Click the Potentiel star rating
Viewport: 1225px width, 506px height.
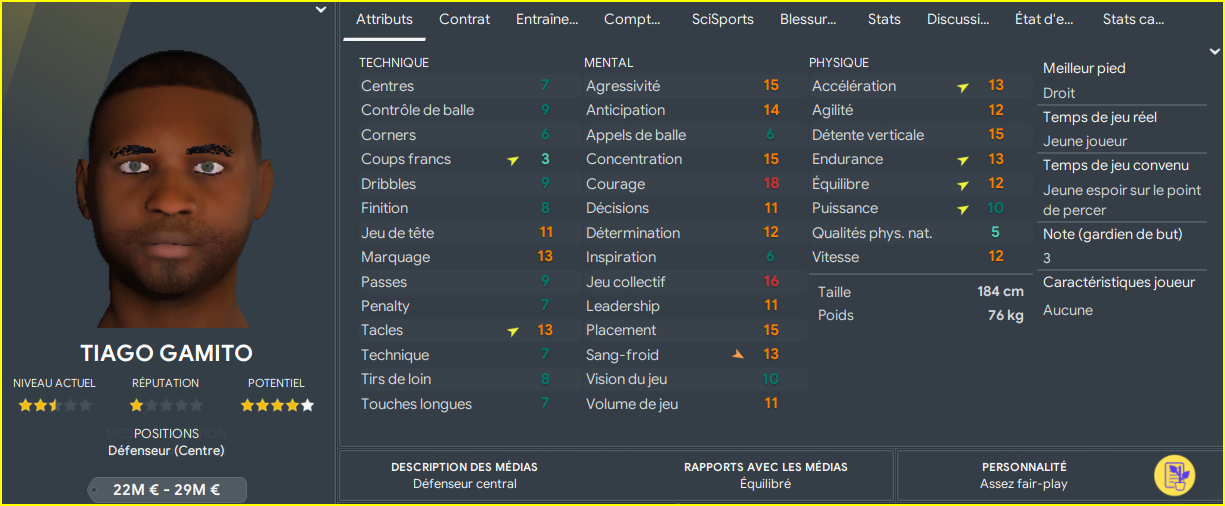coord(277,405)
